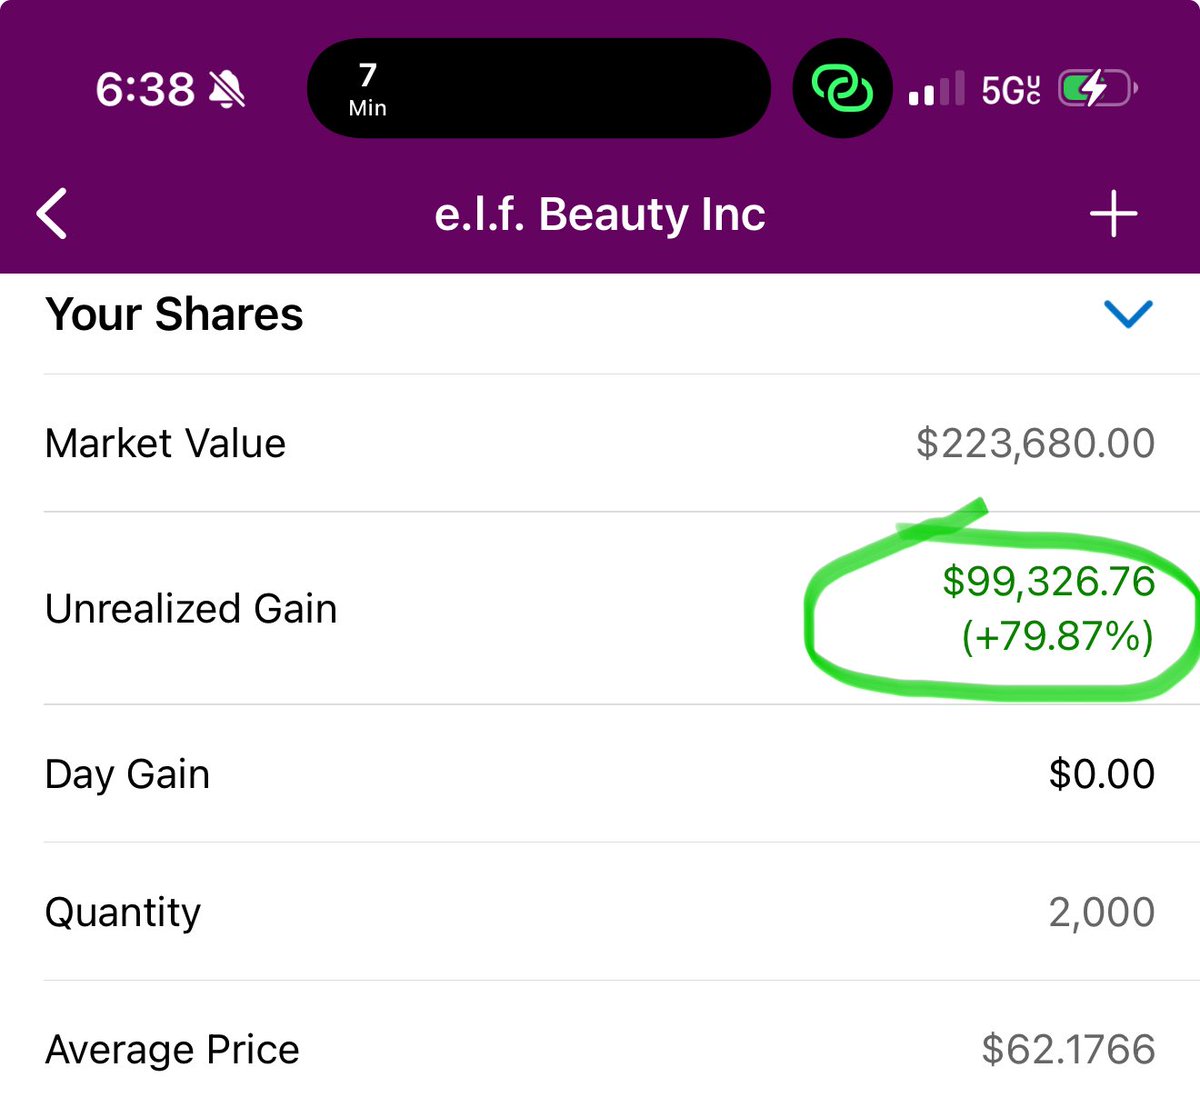Screen dimensions: 1200x1107
Task: Tap the 6:38 clock
Action: click(145, 90)
